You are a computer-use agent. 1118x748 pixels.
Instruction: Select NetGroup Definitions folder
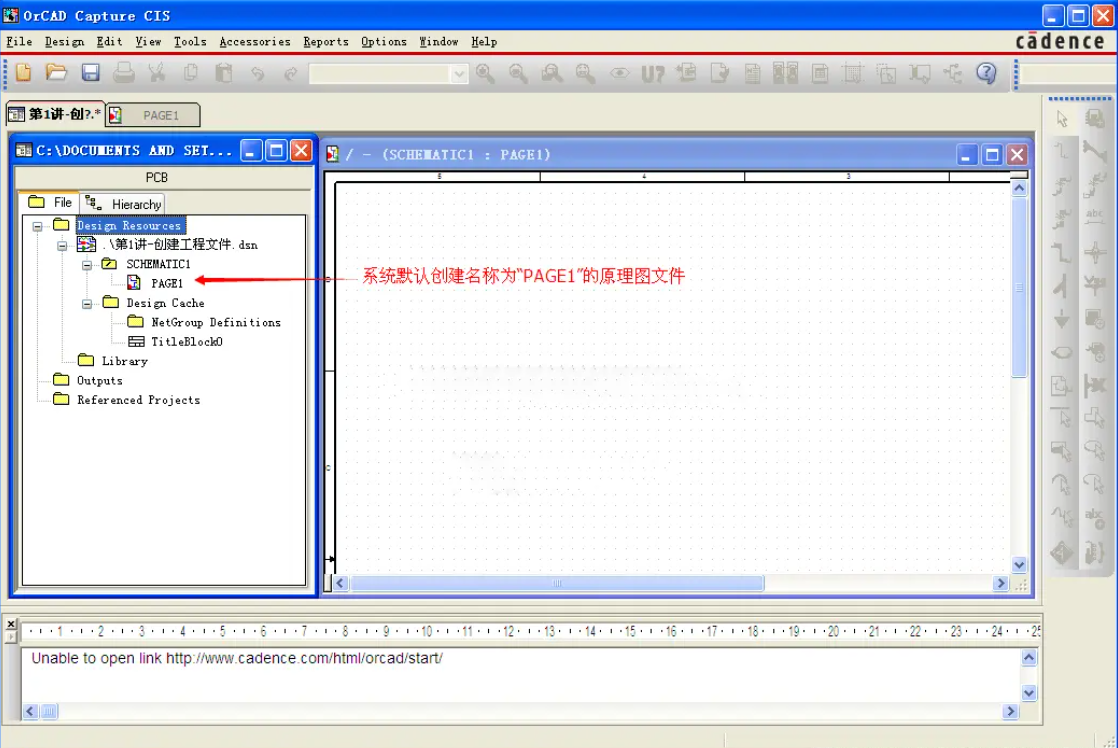point(216,322)
